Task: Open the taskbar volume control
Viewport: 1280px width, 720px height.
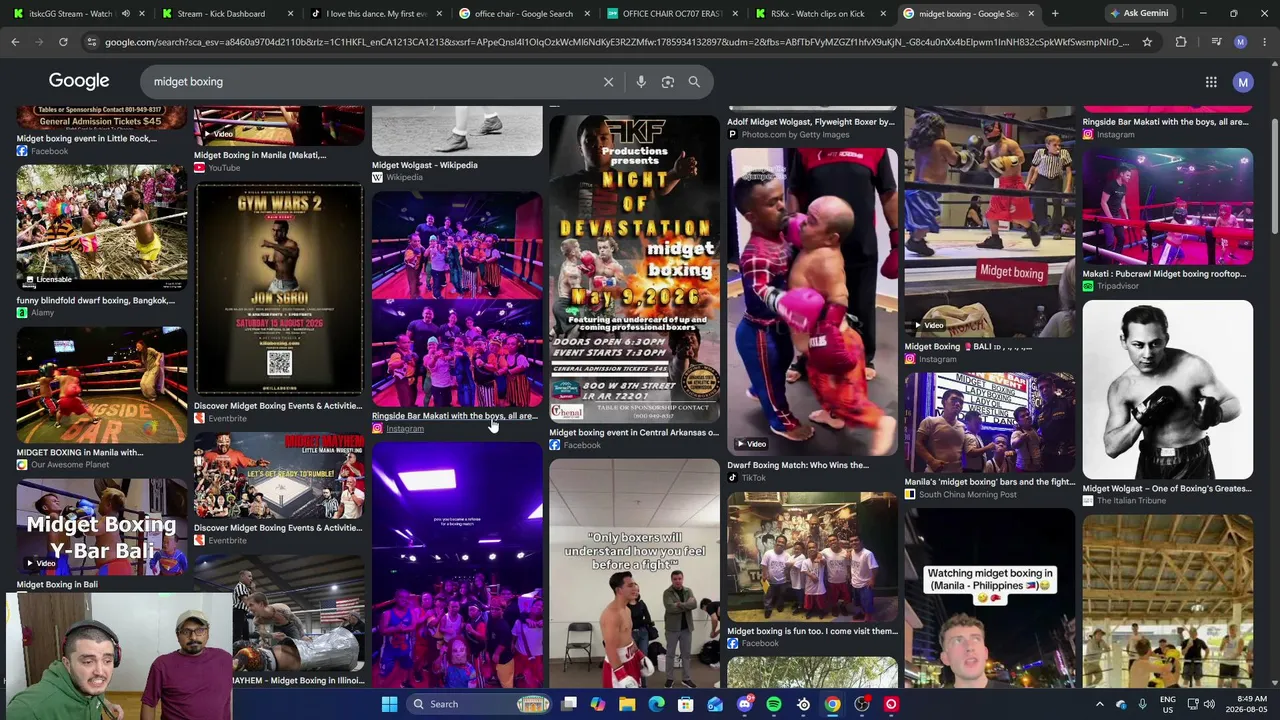Action: tap(1209, 704)
